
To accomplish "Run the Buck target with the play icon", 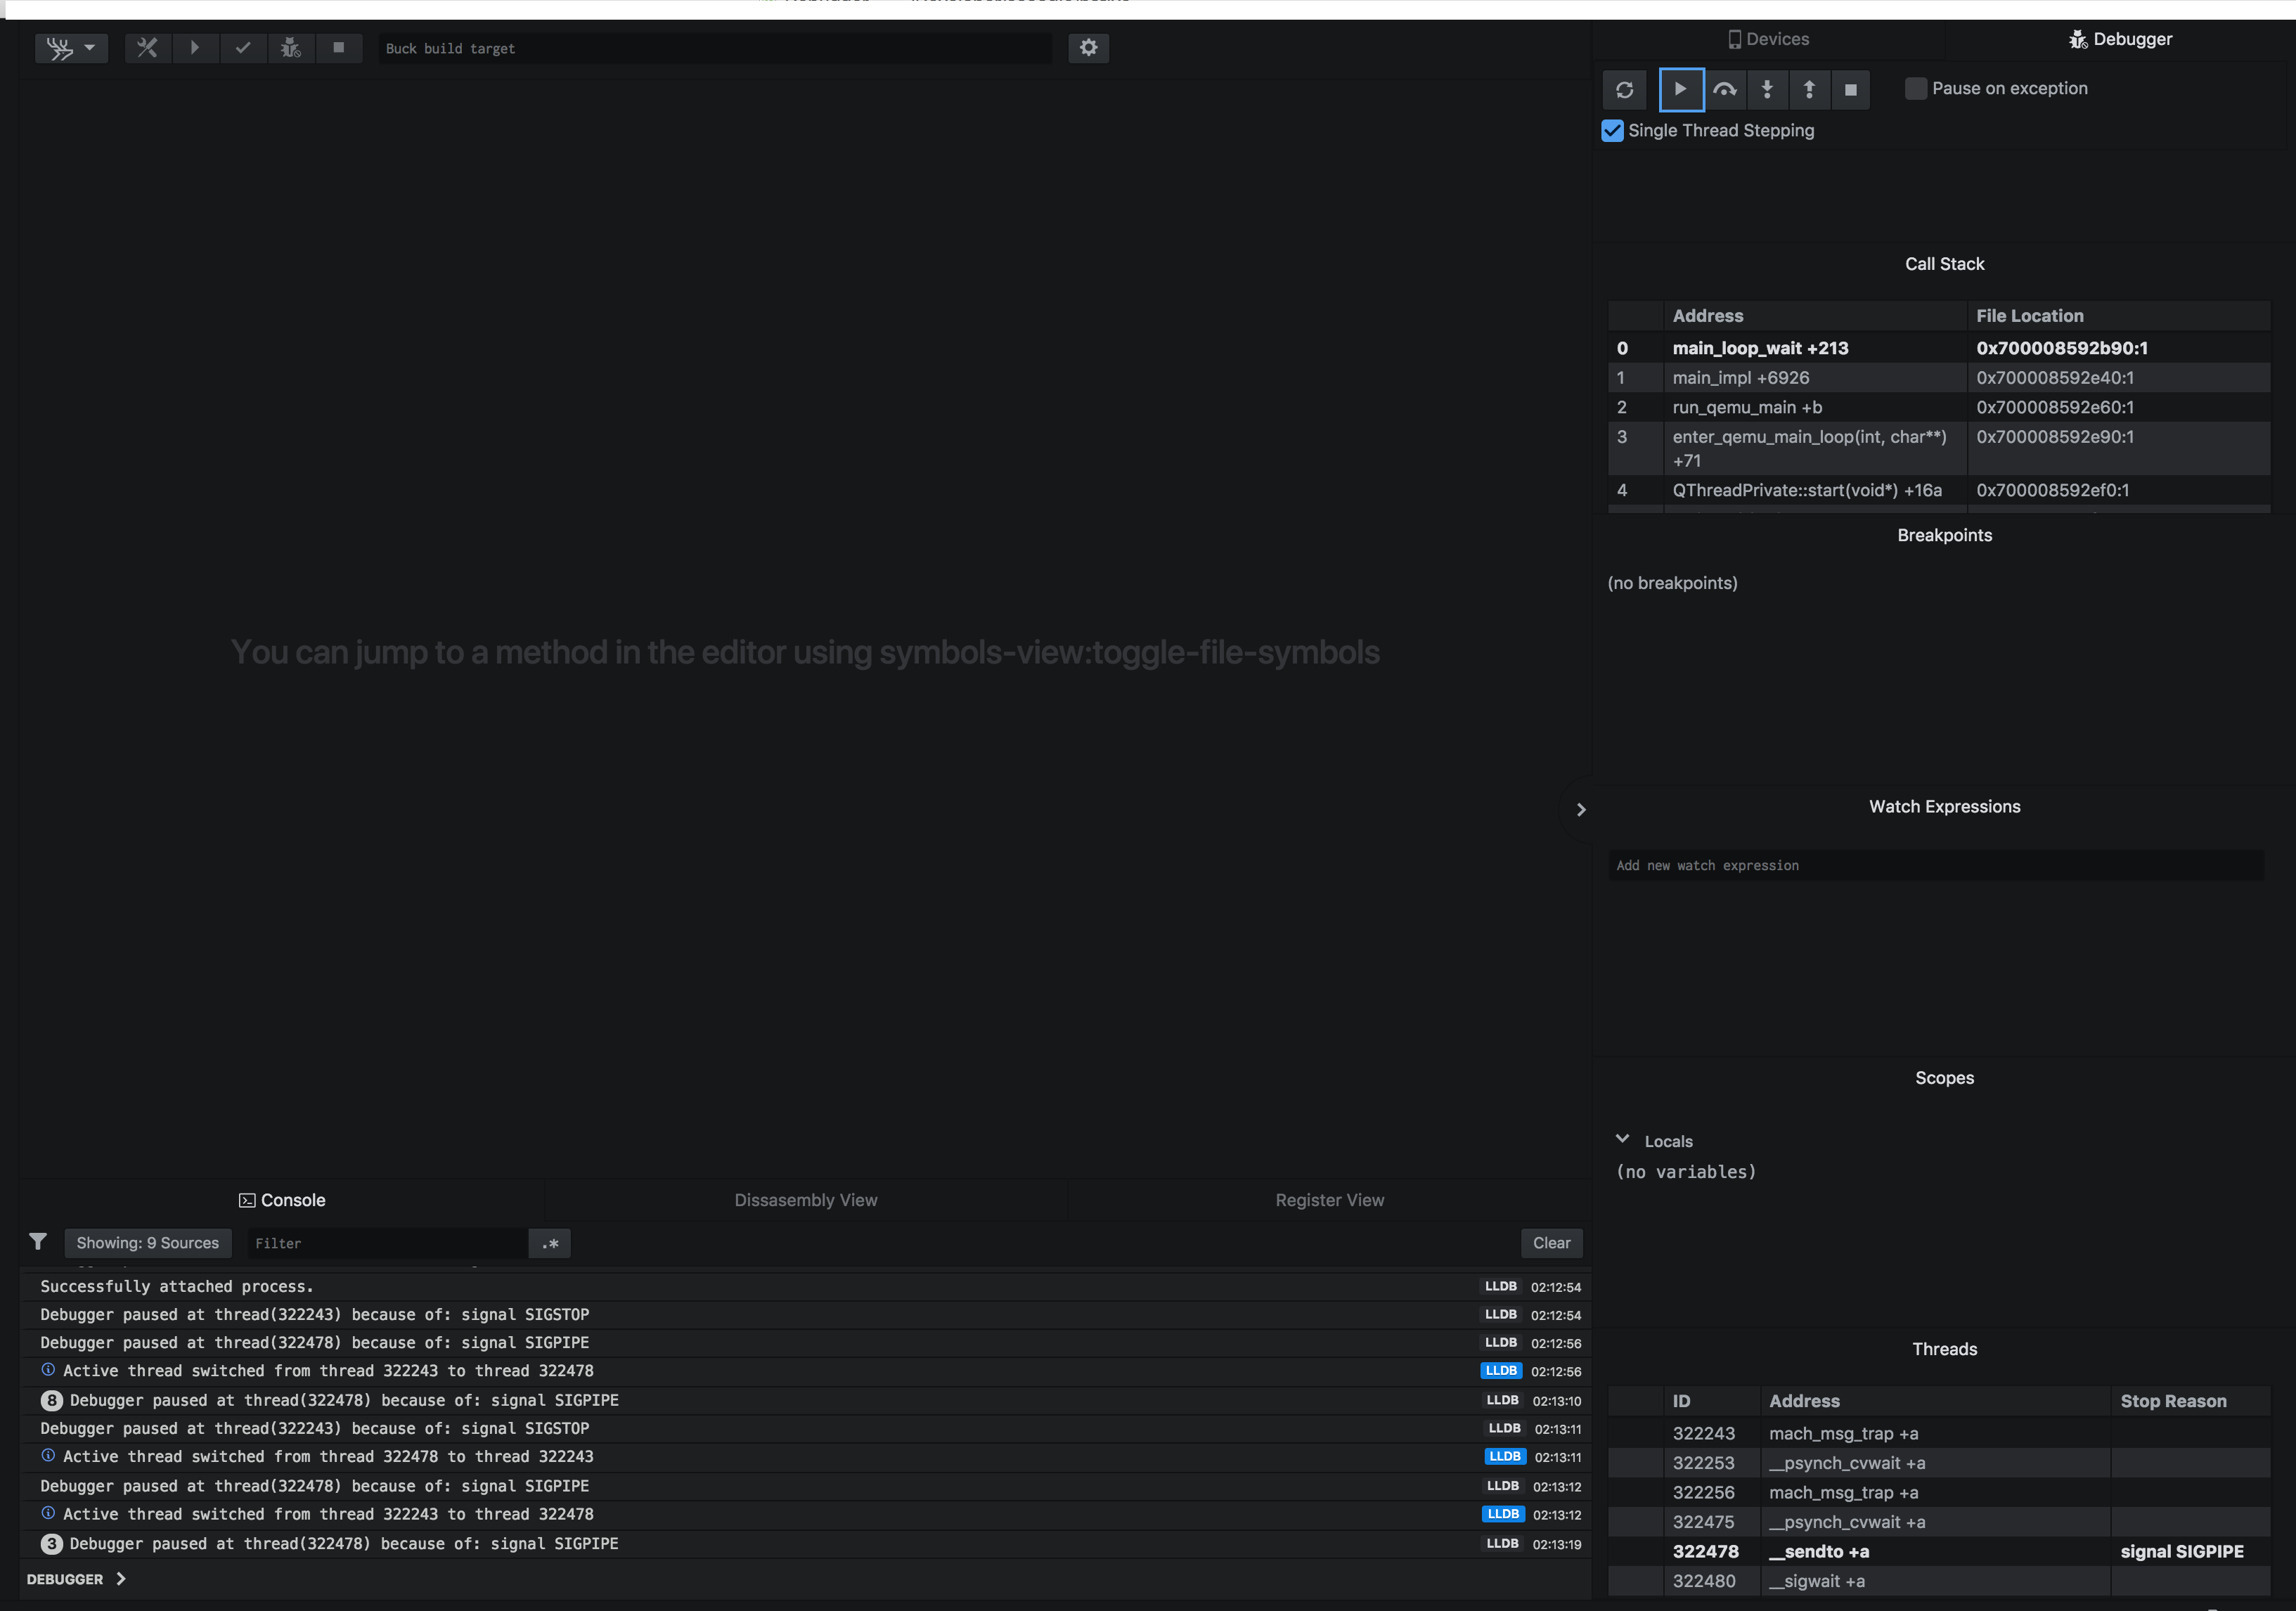I will tap(195, 48).
